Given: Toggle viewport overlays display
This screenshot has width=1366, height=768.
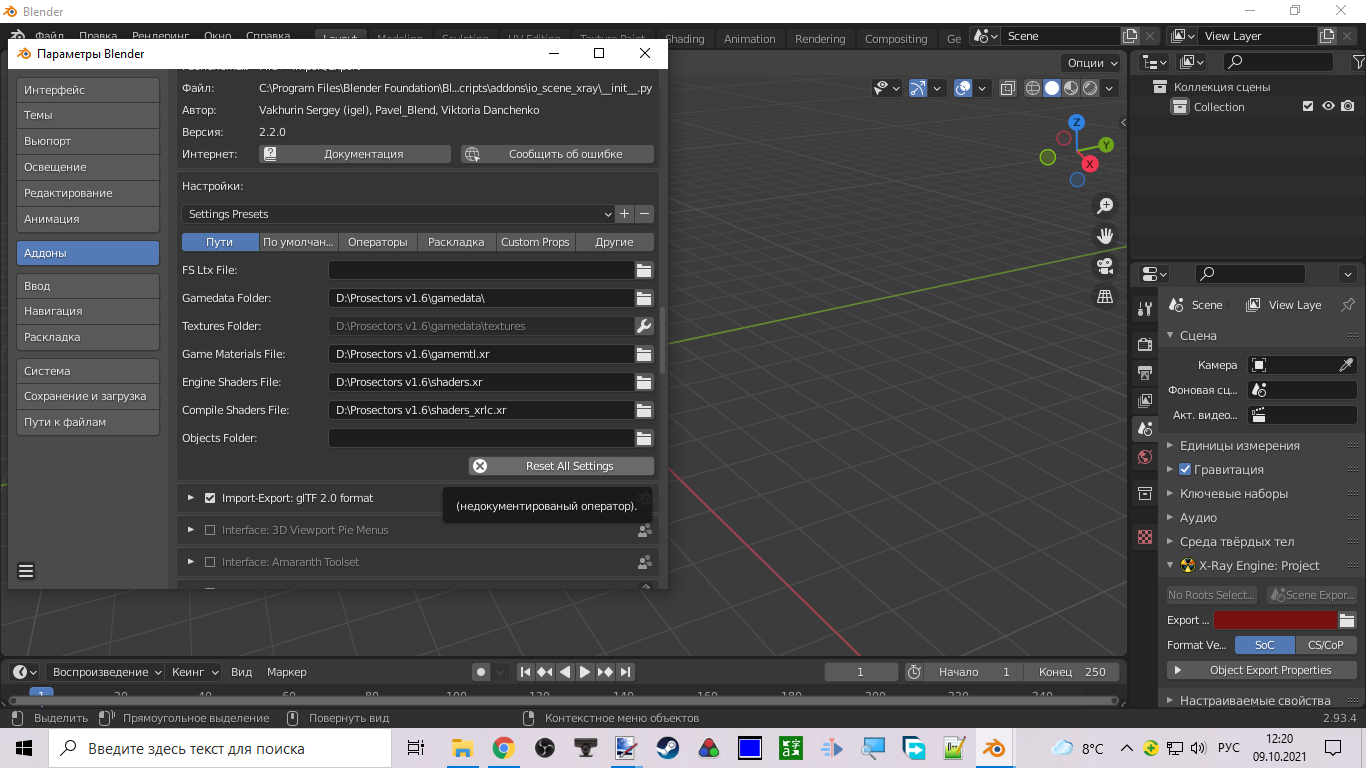Looking at the screenshot, I should coord(963,88).
